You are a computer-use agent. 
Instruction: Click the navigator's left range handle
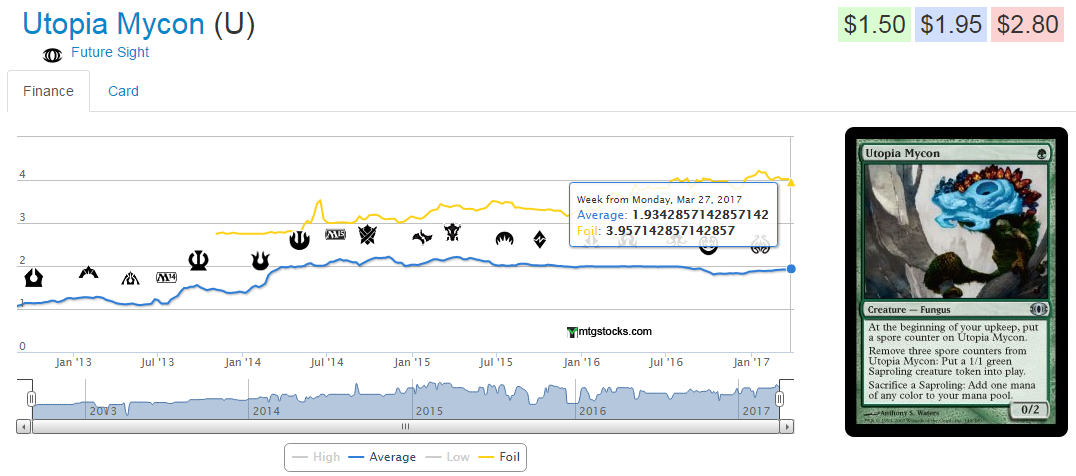[x=31, y=398]
